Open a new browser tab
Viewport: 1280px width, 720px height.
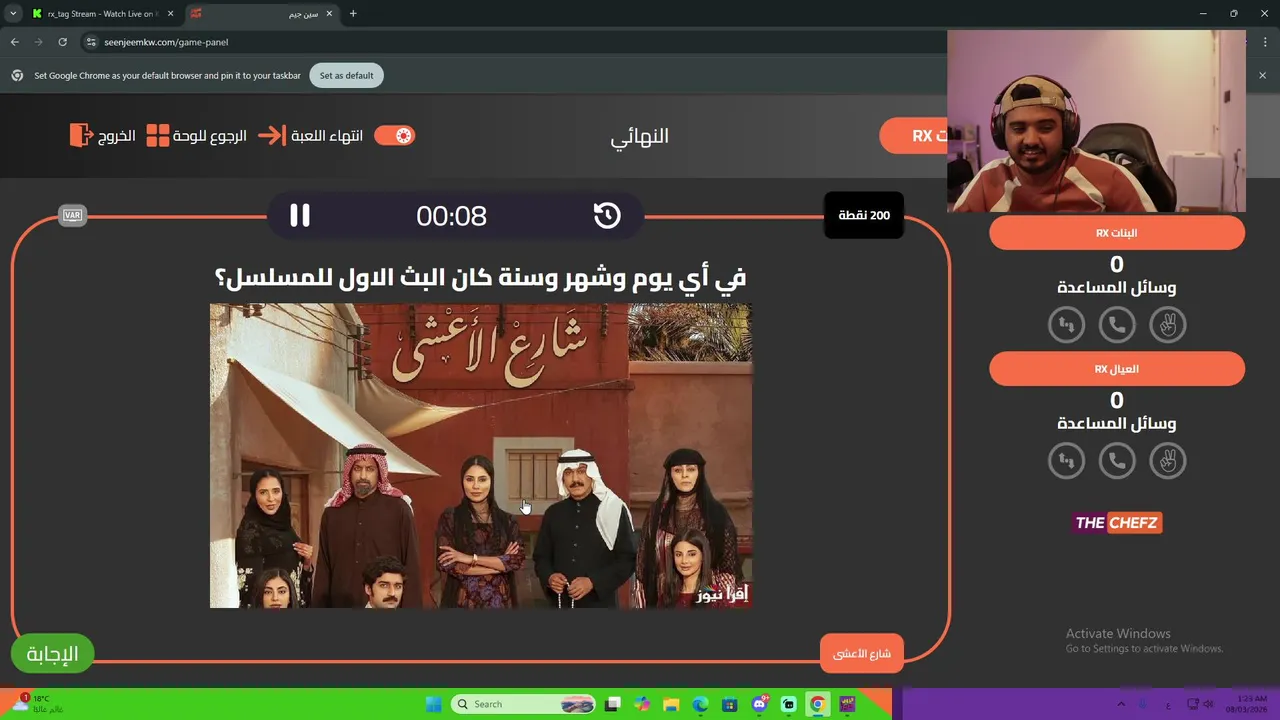353,14
